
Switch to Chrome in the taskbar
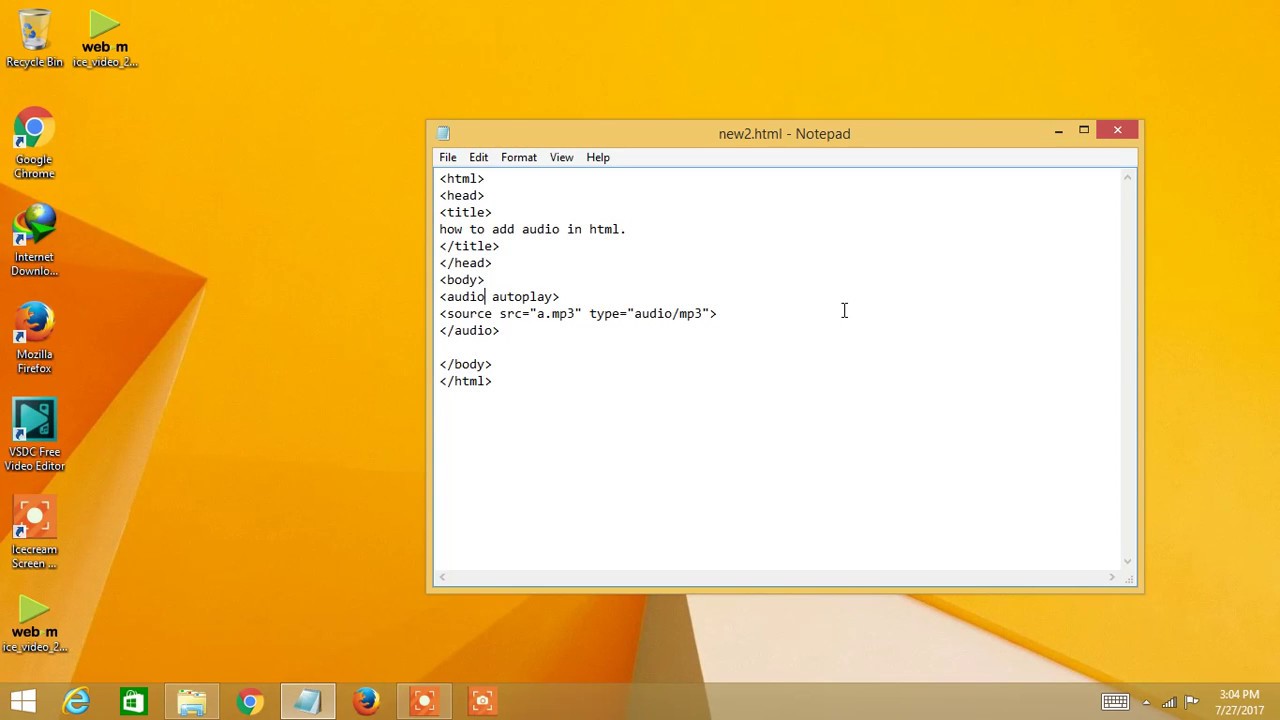click(x=250, y=701)
